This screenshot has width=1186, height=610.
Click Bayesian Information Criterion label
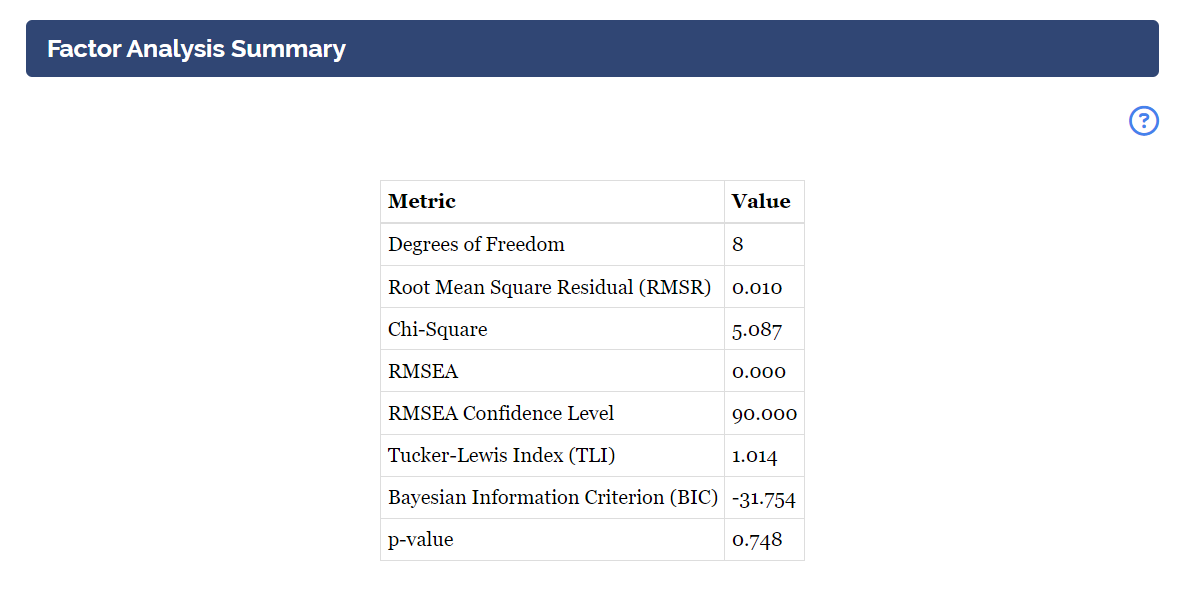(x=552, y=497)
